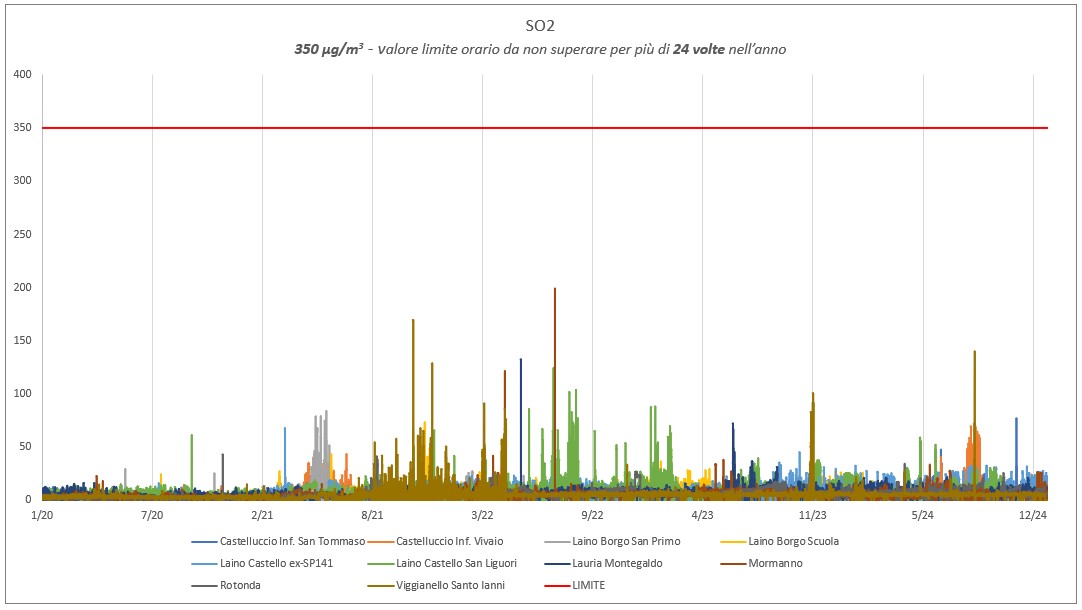Click the 12/24 x-axis date label

coord(1032,515)
